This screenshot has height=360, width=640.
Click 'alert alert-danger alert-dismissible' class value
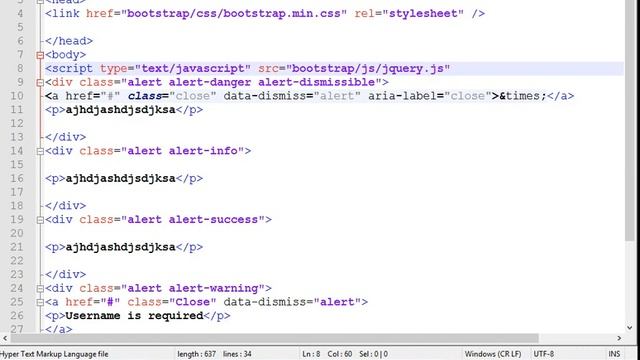click(x=251, y=82)
